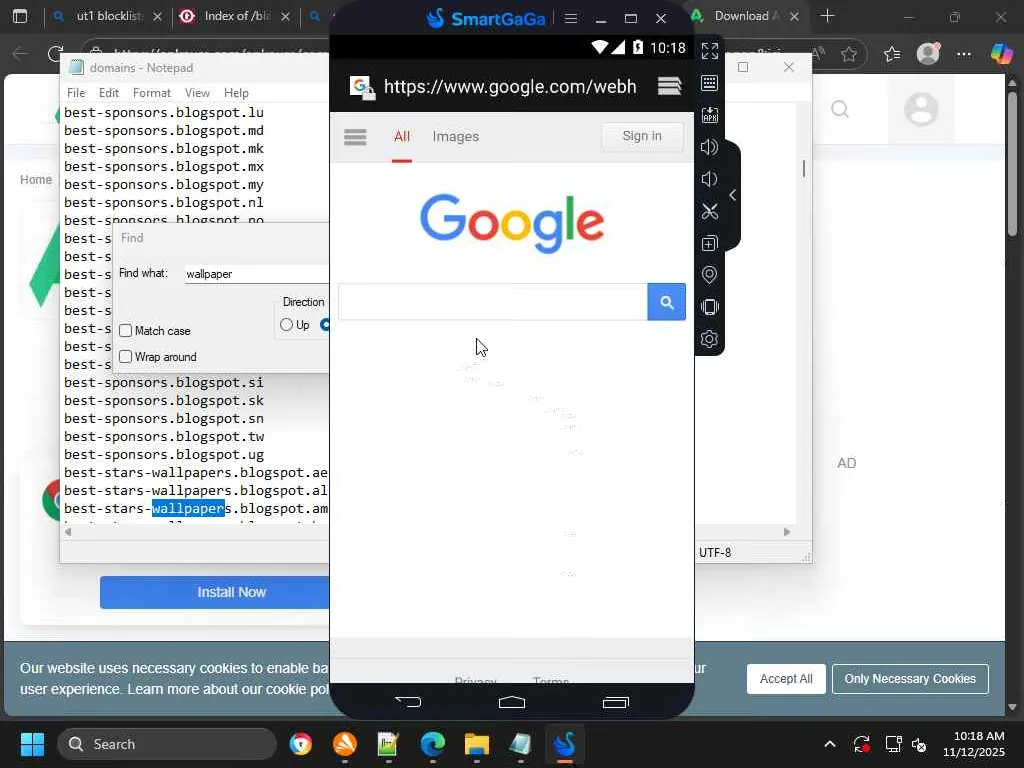Select Up direction radio button
1024x768 pixels.
coord(286,325)
